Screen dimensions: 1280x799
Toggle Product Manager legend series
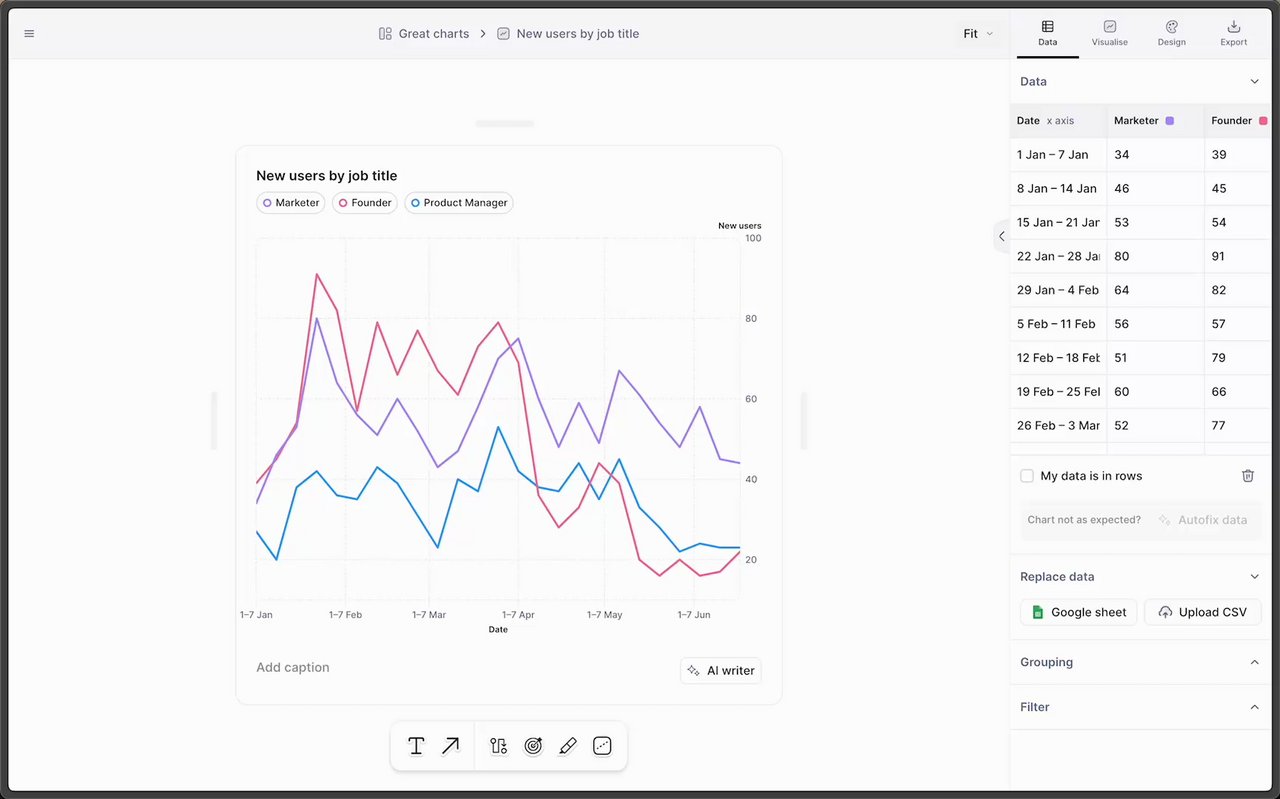[x=459, y=203]
